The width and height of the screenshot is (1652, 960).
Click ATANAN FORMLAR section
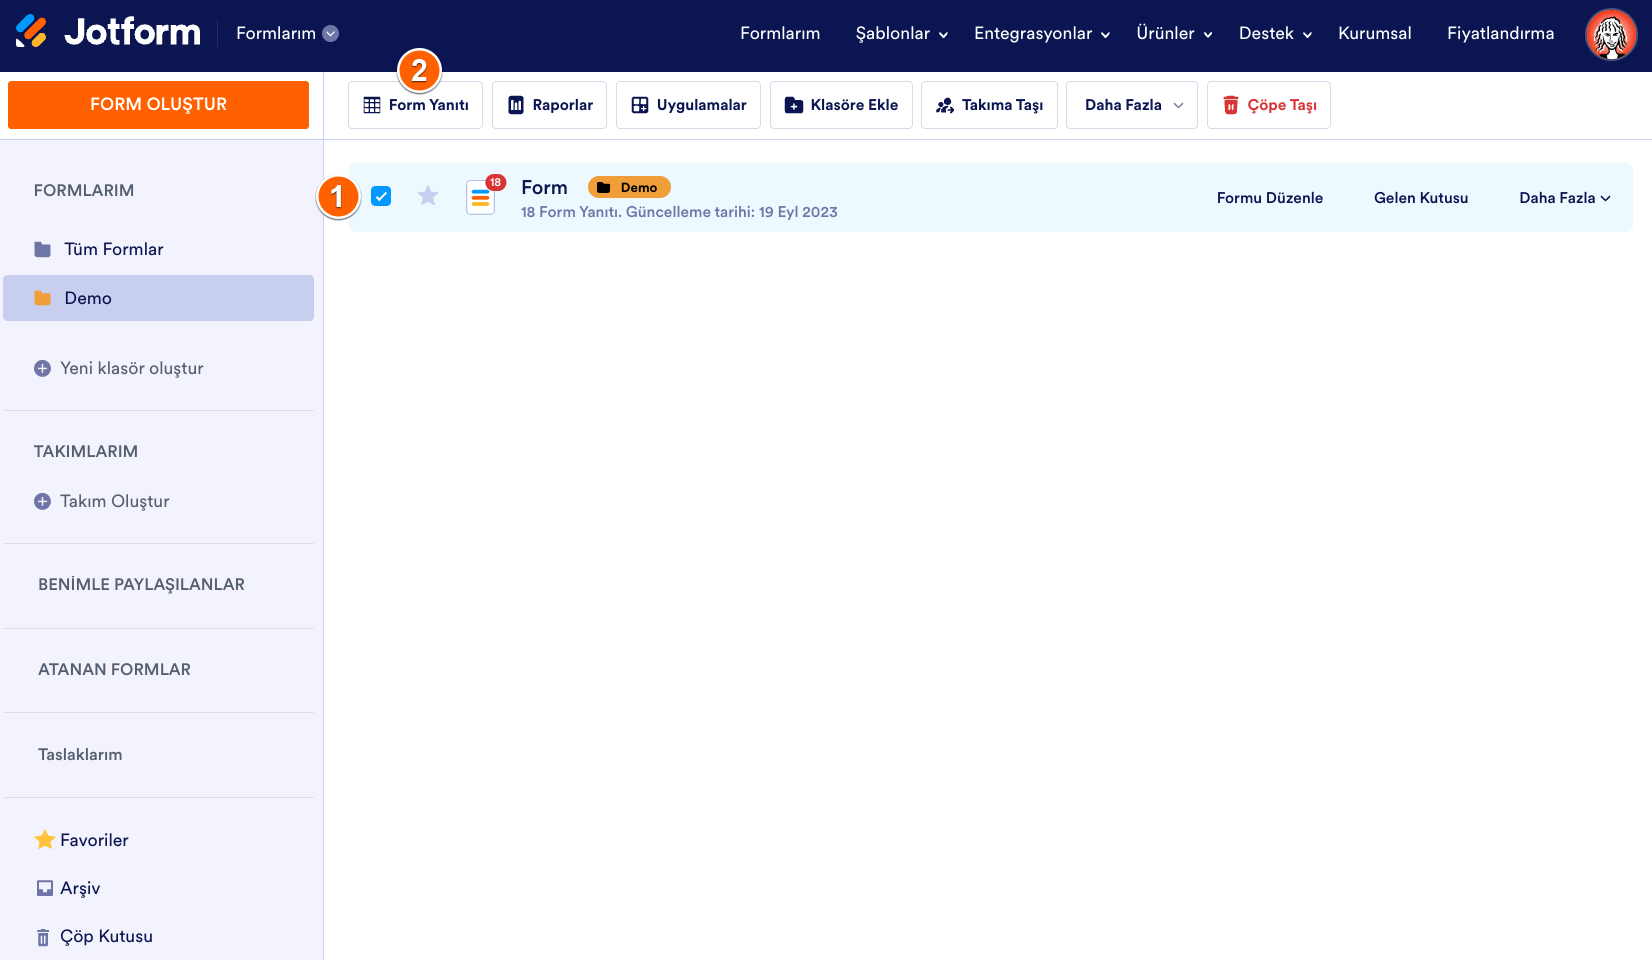click(x=114, y=670)
